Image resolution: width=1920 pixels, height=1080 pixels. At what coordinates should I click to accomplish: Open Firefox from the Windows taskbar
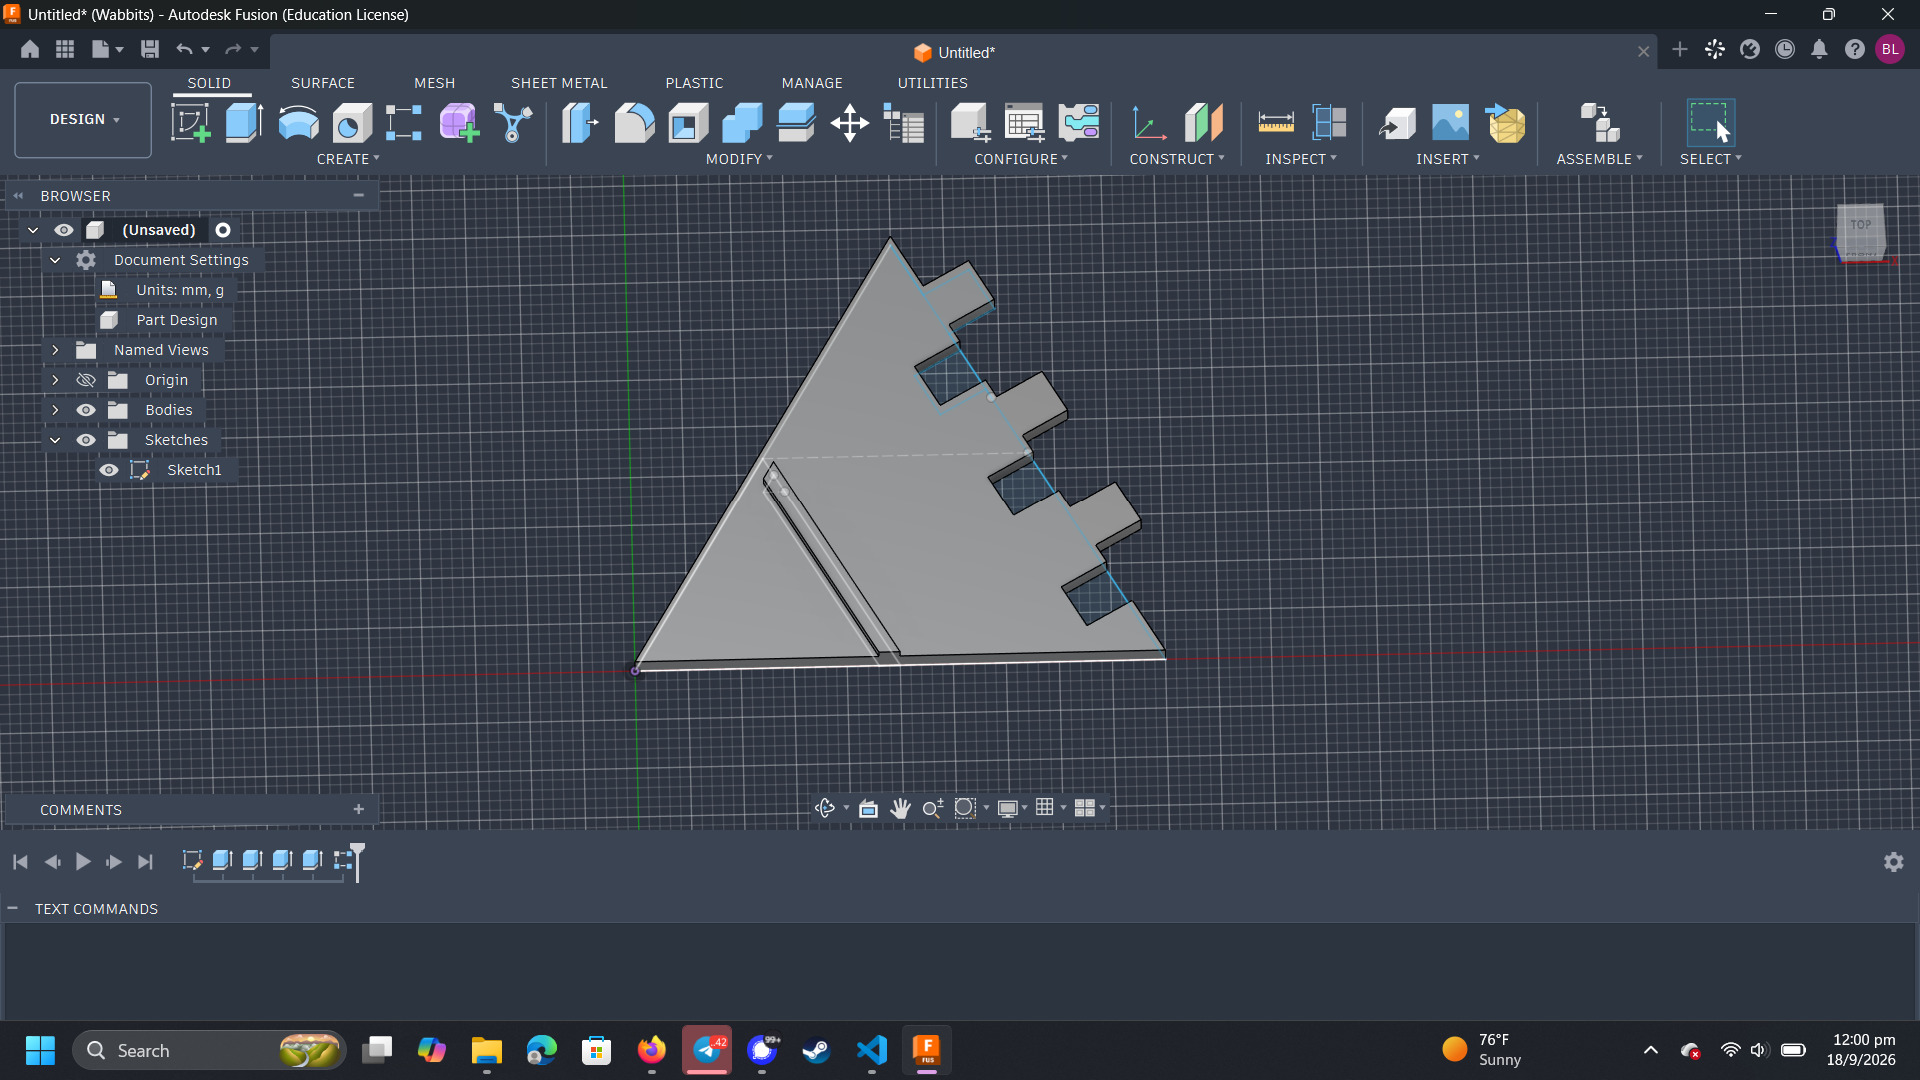point(652,1050)
